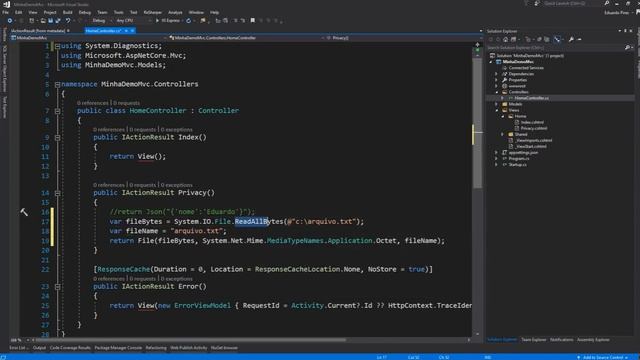Image resolution: width=640 pixels, height=360 pixels.
Task: Open the Debug configuration dropdown
Action: pyautogui.click(x=101, y=20)
